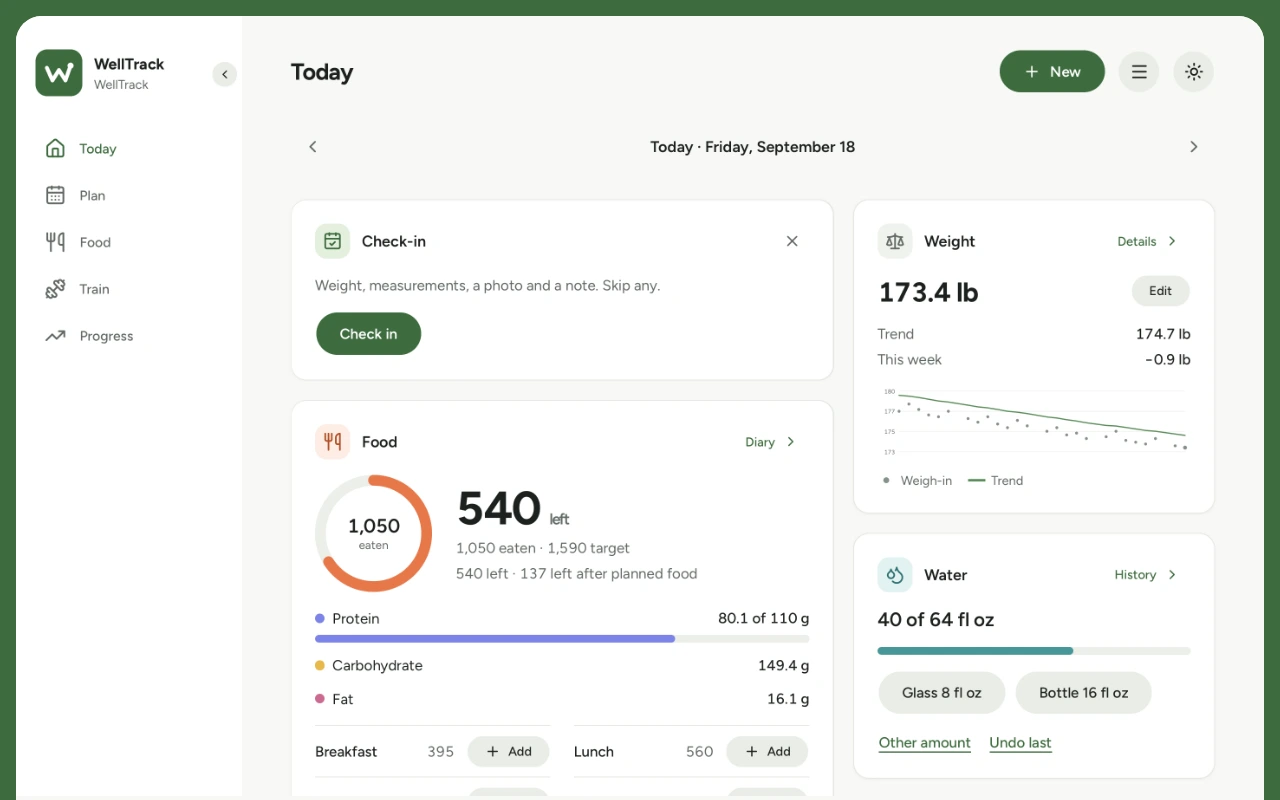This screenshot has height=800, width=1280.
Task: Click the weight trend chart
Action: [1034, 421]
